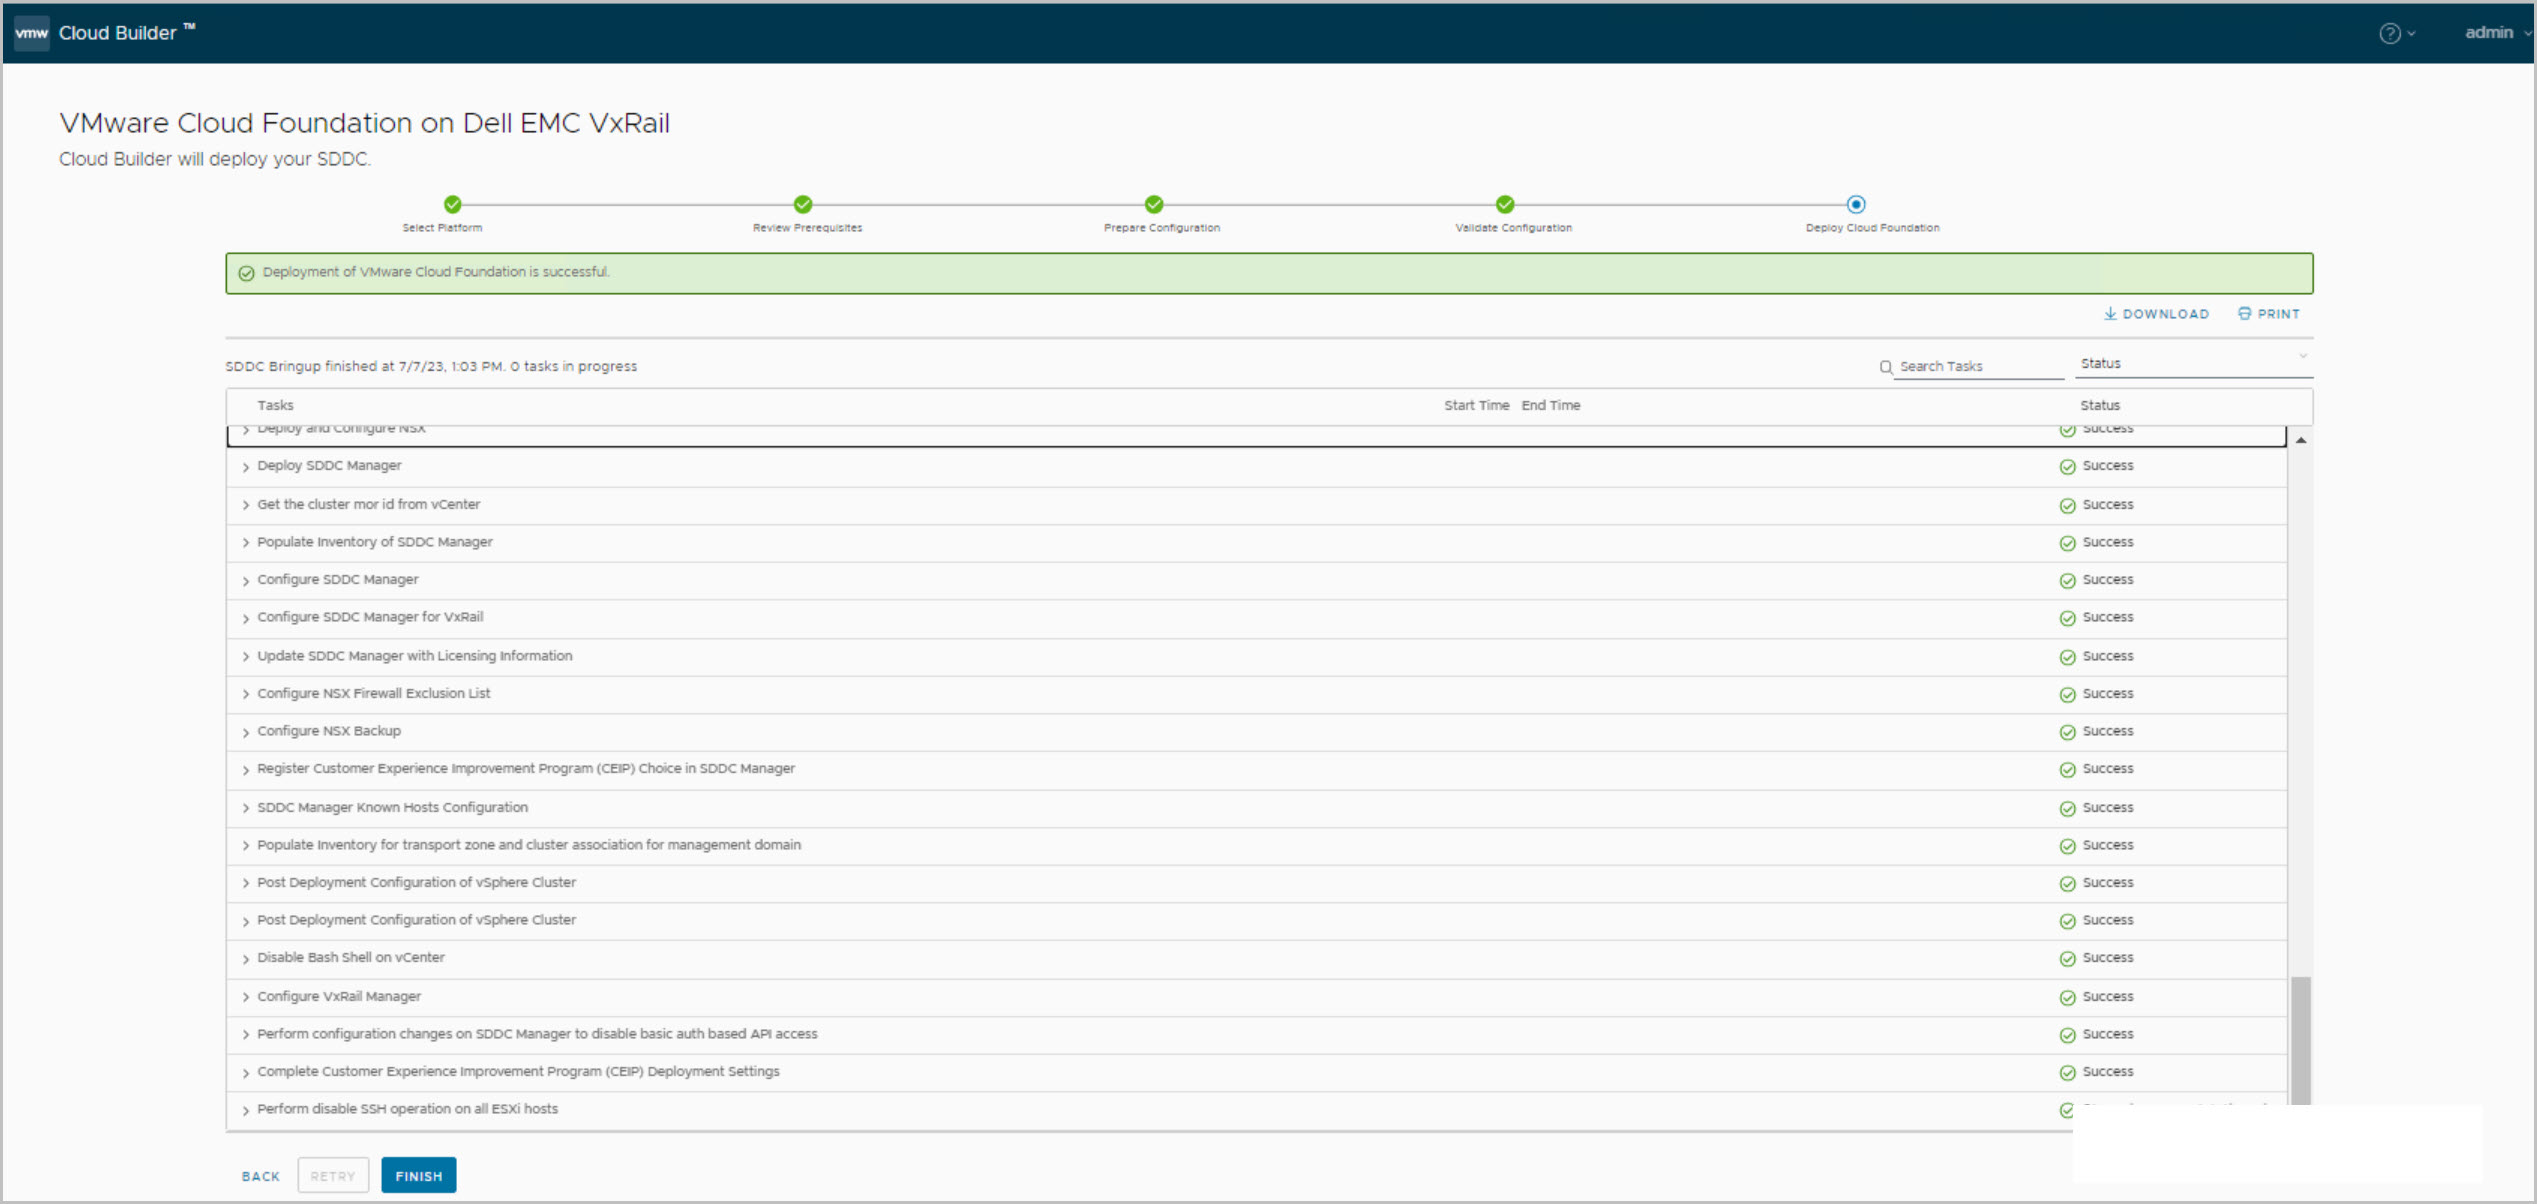Click the search magnifier icon
2537x1204 pixels.
pyautogui.click(x=1886, y=367)
